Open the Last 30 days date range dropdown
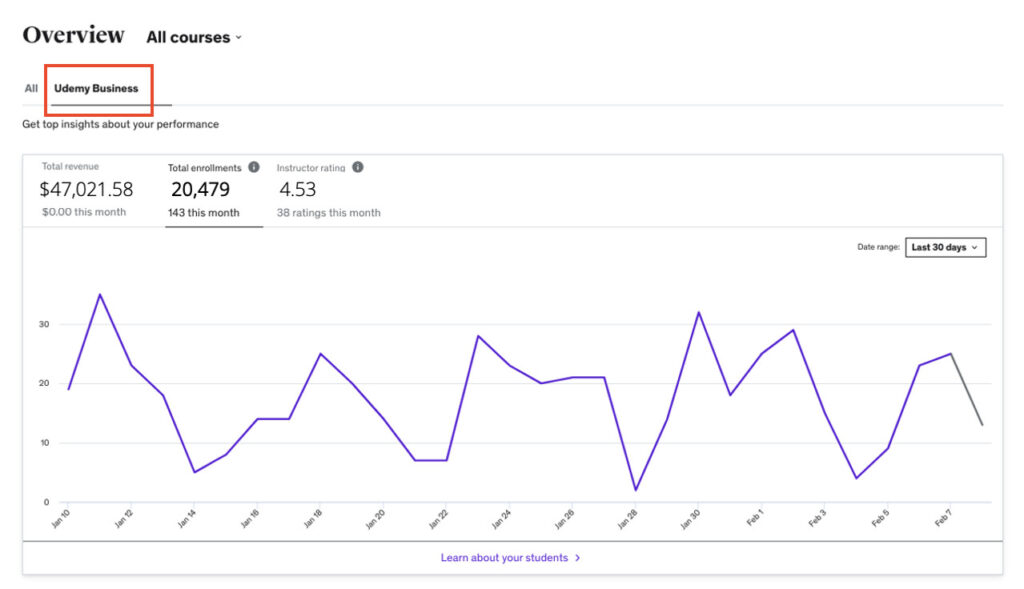Image resolution: width=1024 pixels, height=589 pixels. 945,247
